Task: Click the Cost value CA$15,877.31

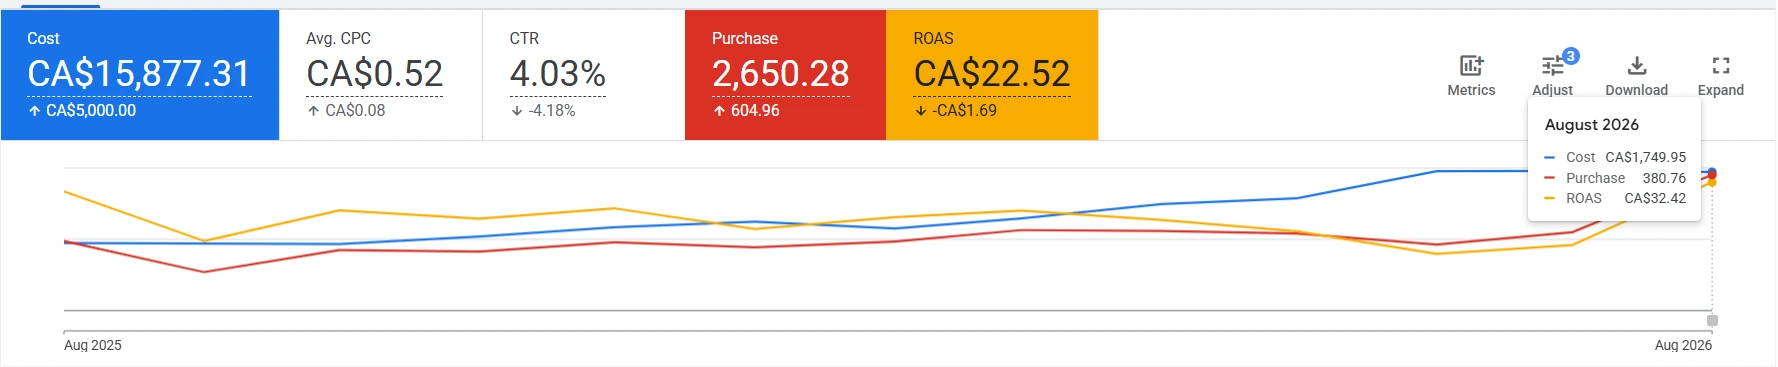Action: pos(139,74)
